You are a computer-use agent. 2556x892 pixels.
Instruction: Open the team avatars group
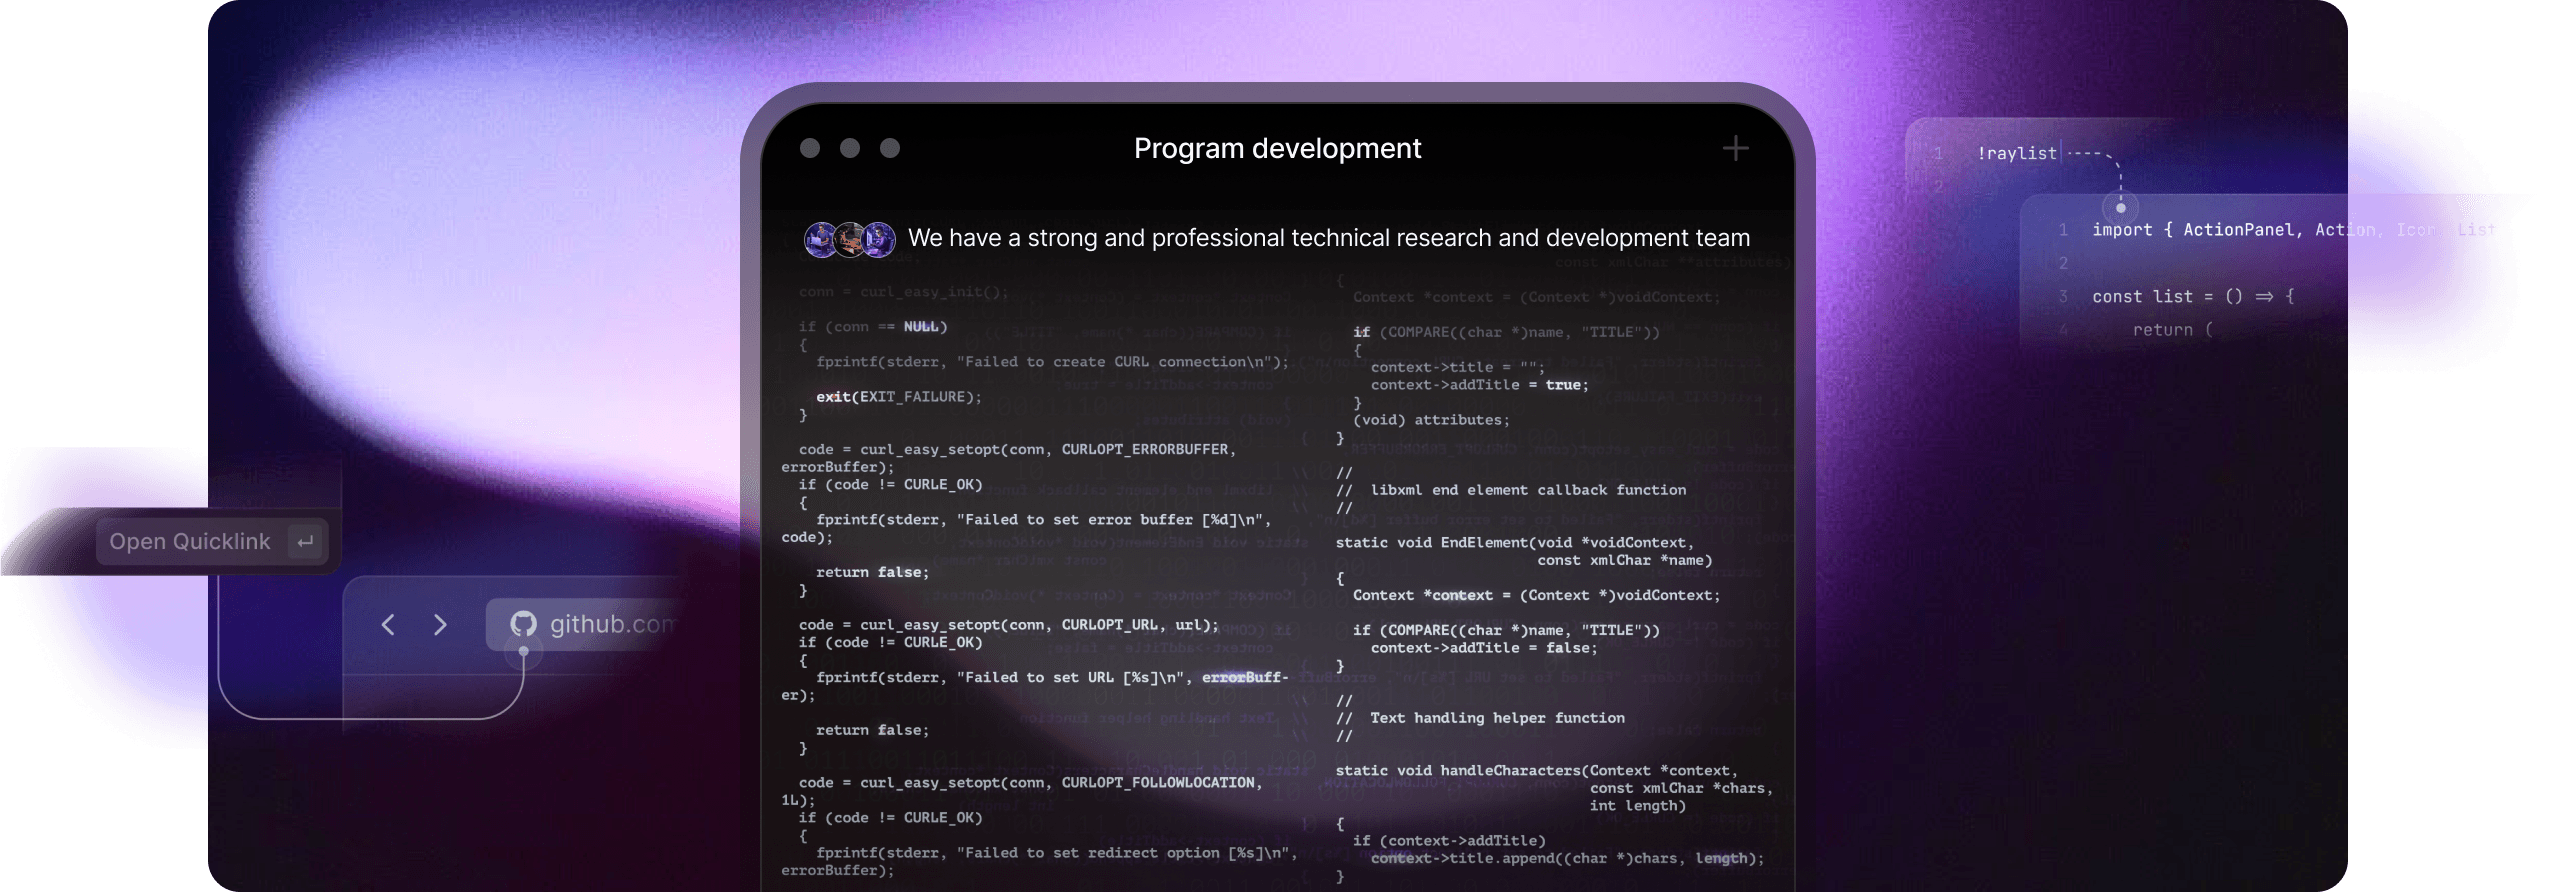pyautogui.click(x=850, y=239)
